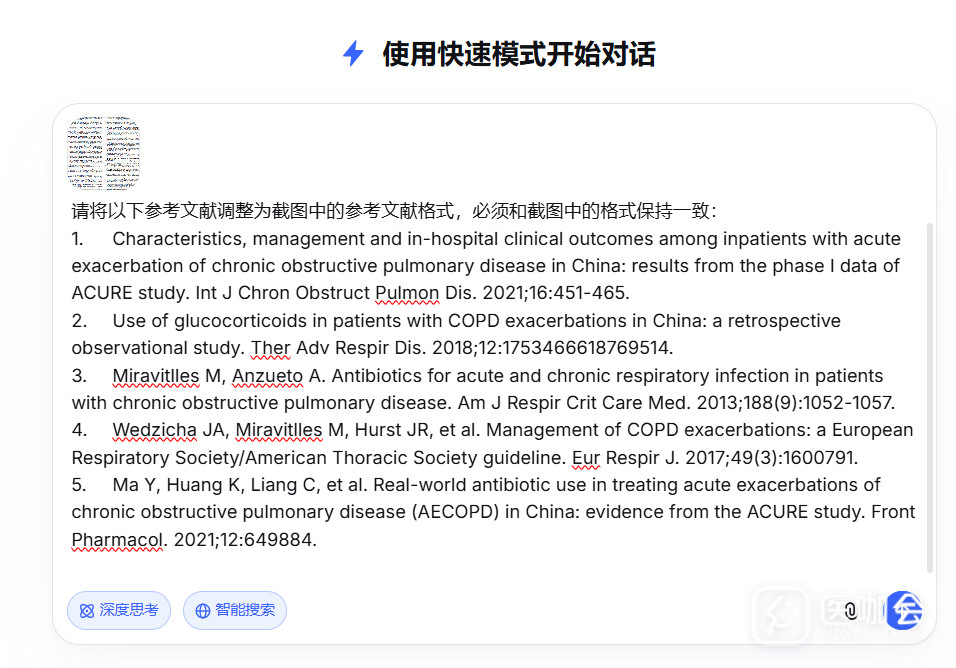Click the globe icon beside 智能搜索
This screenshot has width=956, height=668.
click(x=203, y=611)
